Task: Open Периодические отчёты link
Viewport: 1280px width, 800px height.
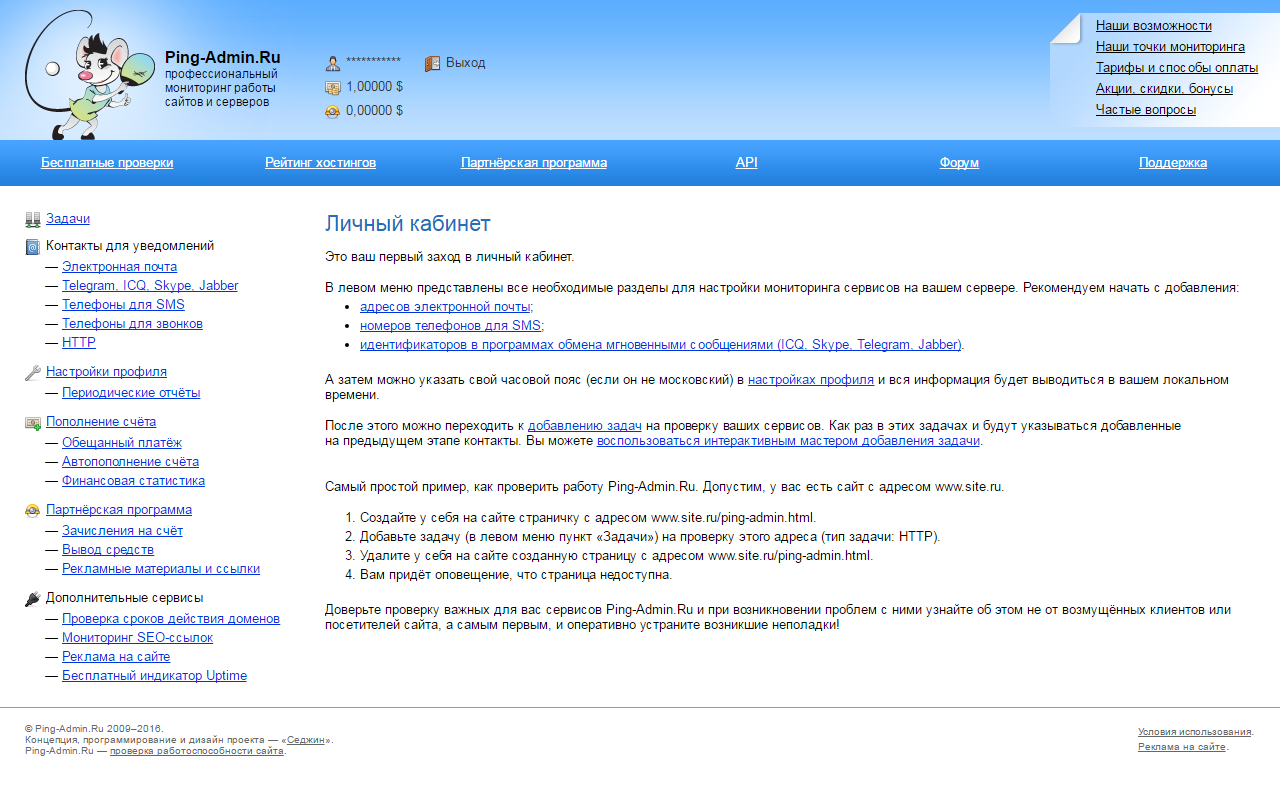Action: point(131,393)
